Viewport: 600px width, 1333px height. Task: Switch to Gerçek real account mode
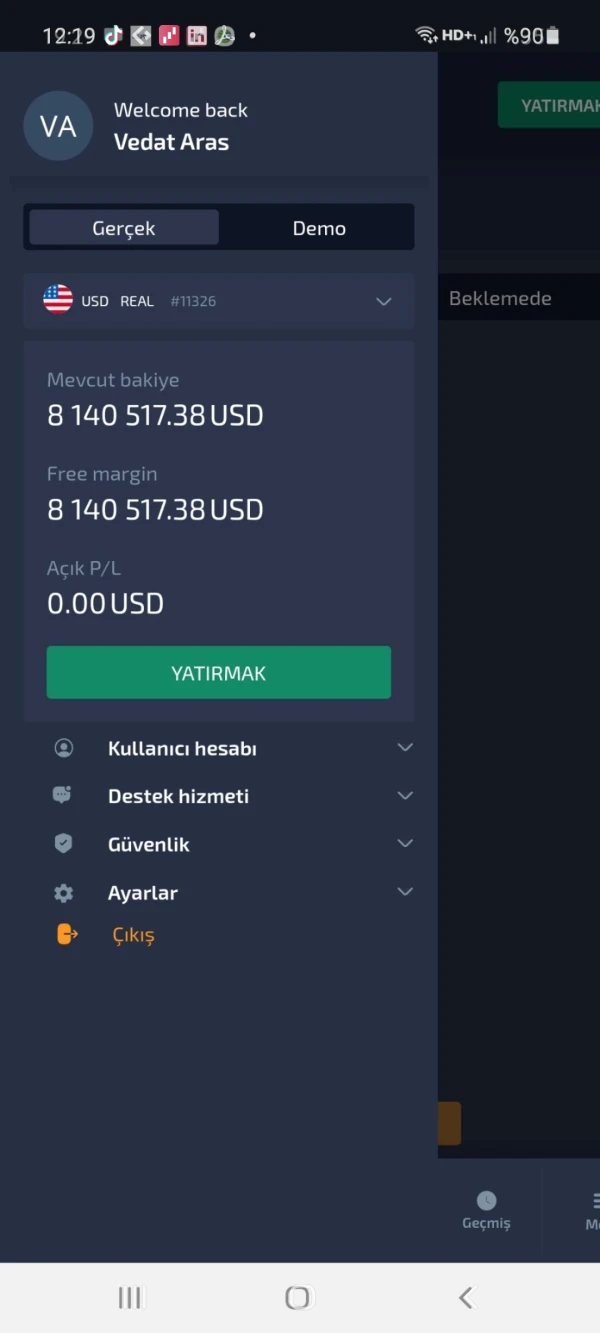pos(124,228)
